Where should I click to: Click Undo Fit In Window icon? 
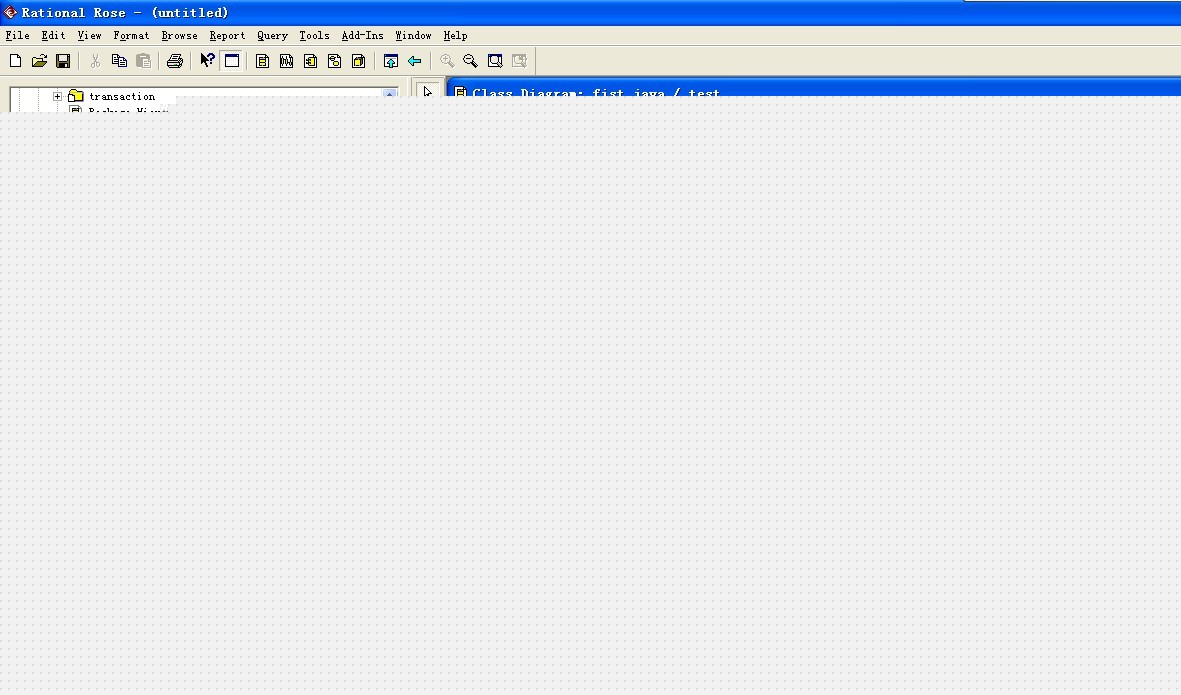coord(519,61)
